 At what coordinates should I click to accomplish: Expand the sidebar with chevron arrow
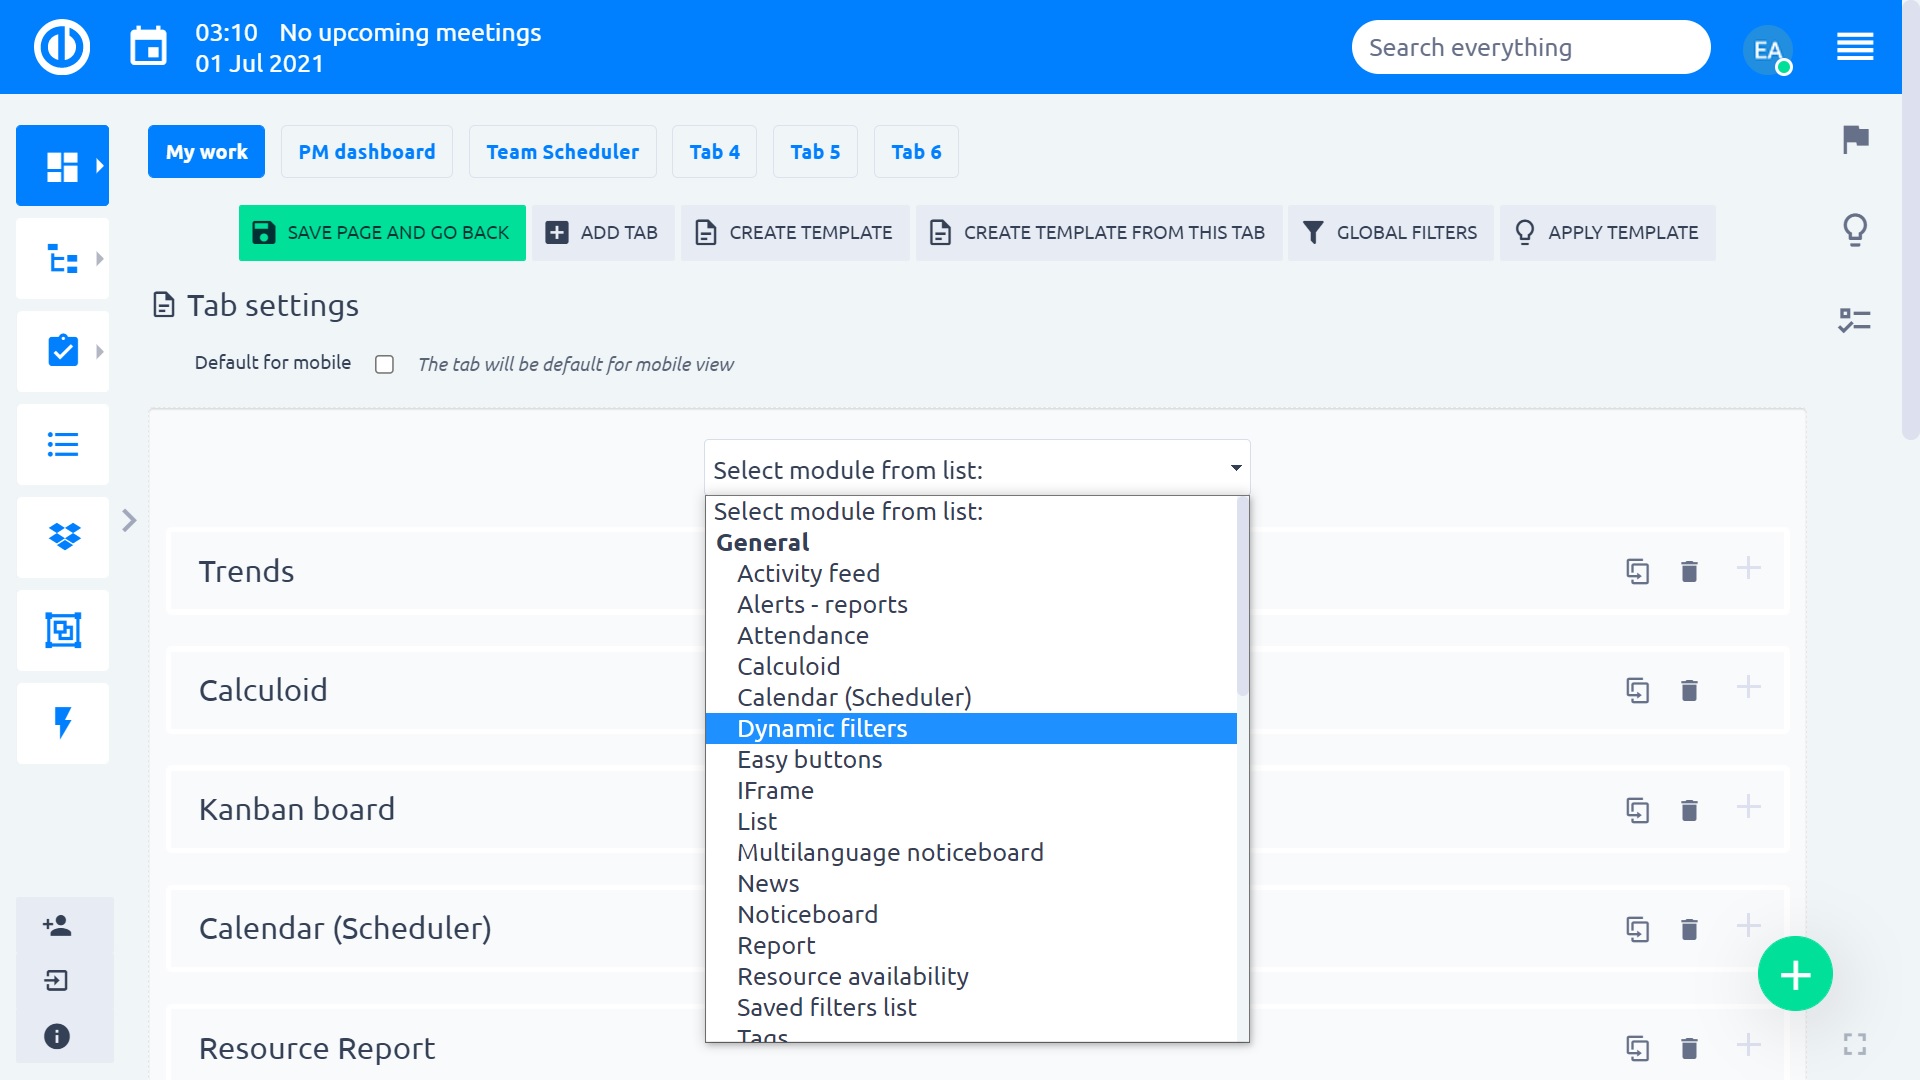(129, 520)
